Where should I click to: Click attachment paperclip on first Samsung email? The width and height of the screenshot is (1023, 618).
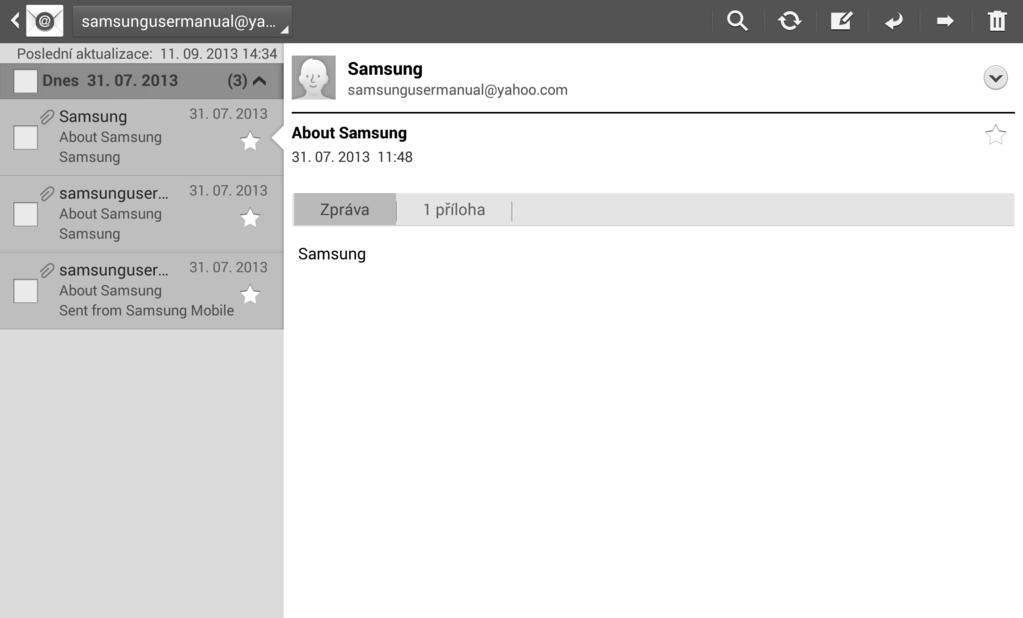click(47, 117)
